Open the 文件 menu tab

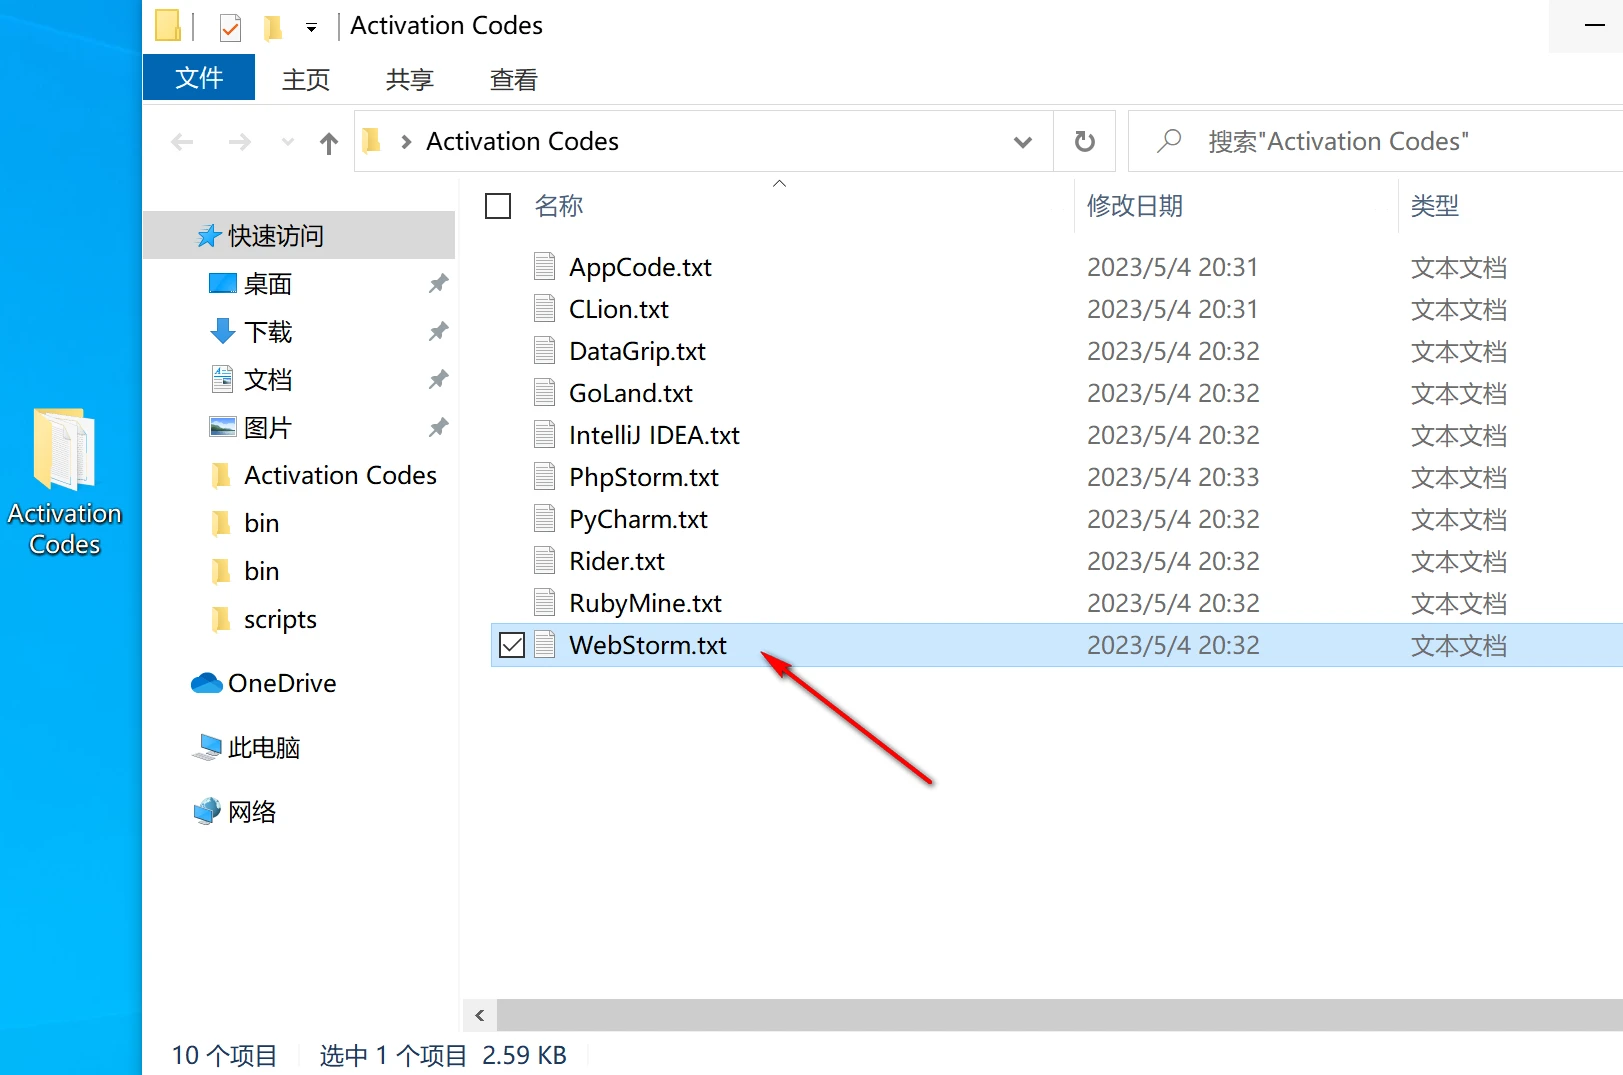(199, 78)
